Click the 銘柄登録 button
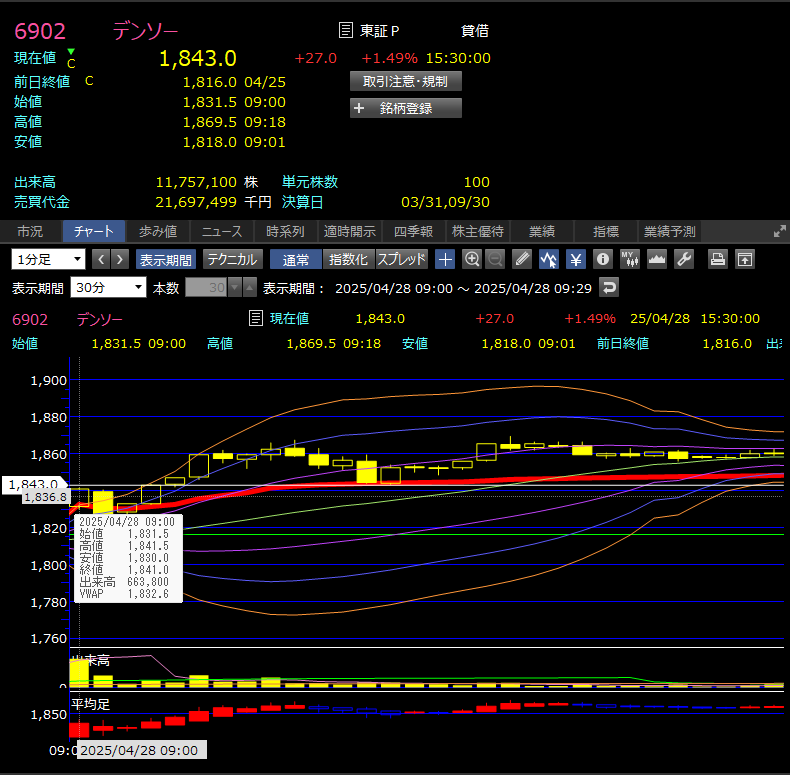The image size is (790, 775). point(406,108)
